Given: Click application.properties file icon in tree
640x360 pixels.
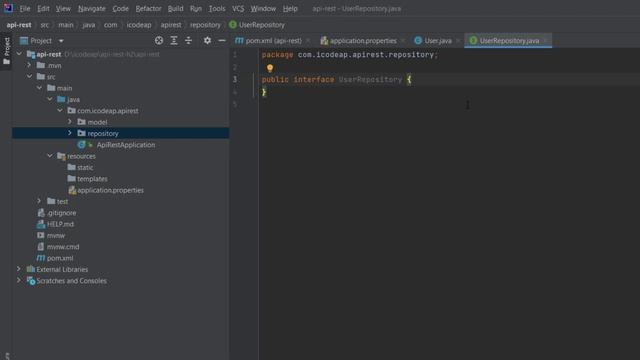Looking at the screenshot, I should 72,190.
